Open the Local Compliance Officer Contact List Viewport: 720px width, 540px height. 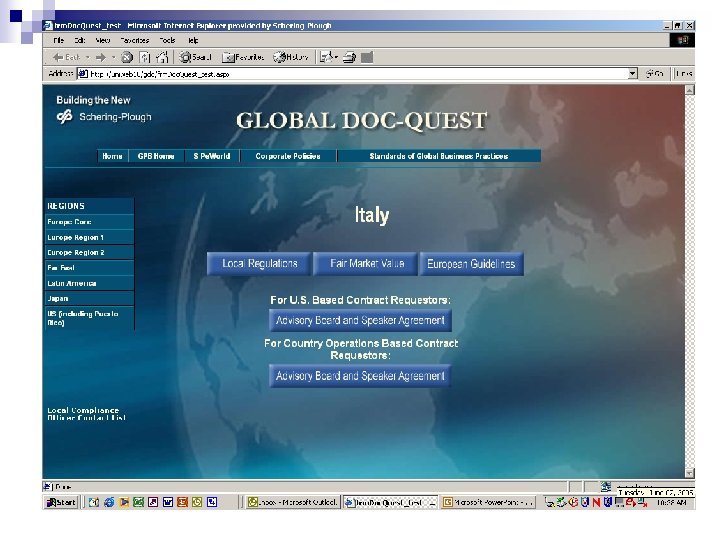pos(86,414)
